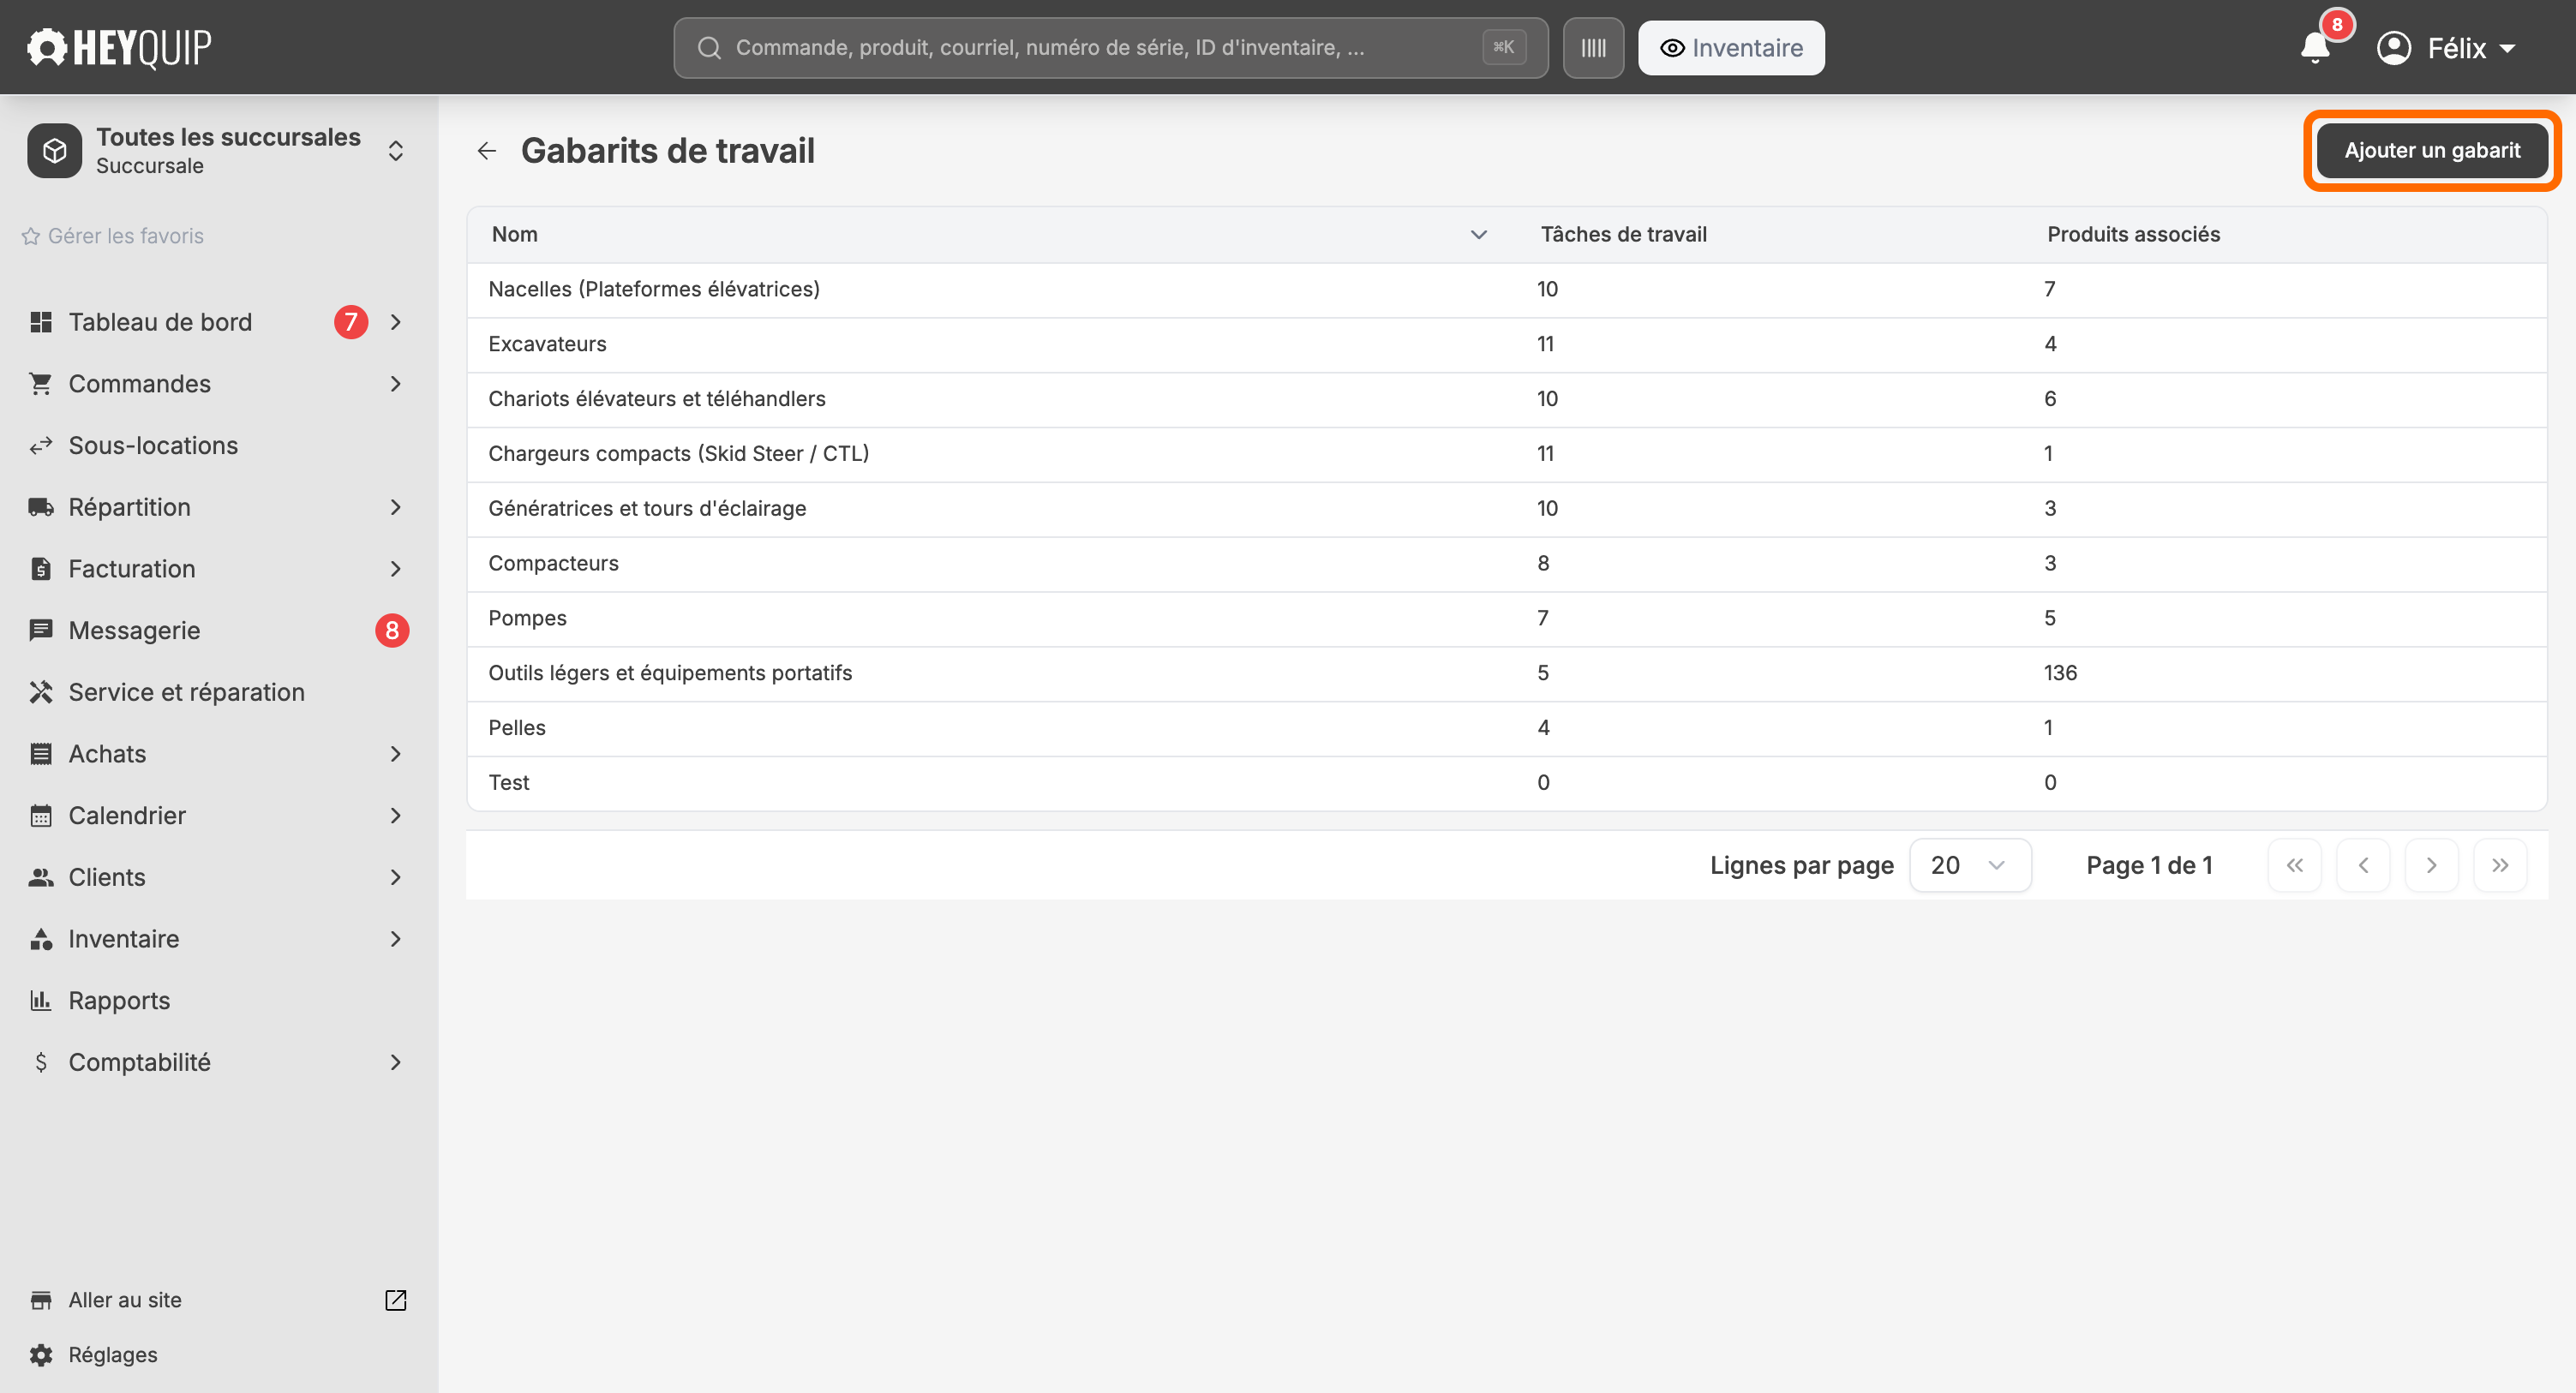
Task: Open the Pompes template row
Action: 1507,618
